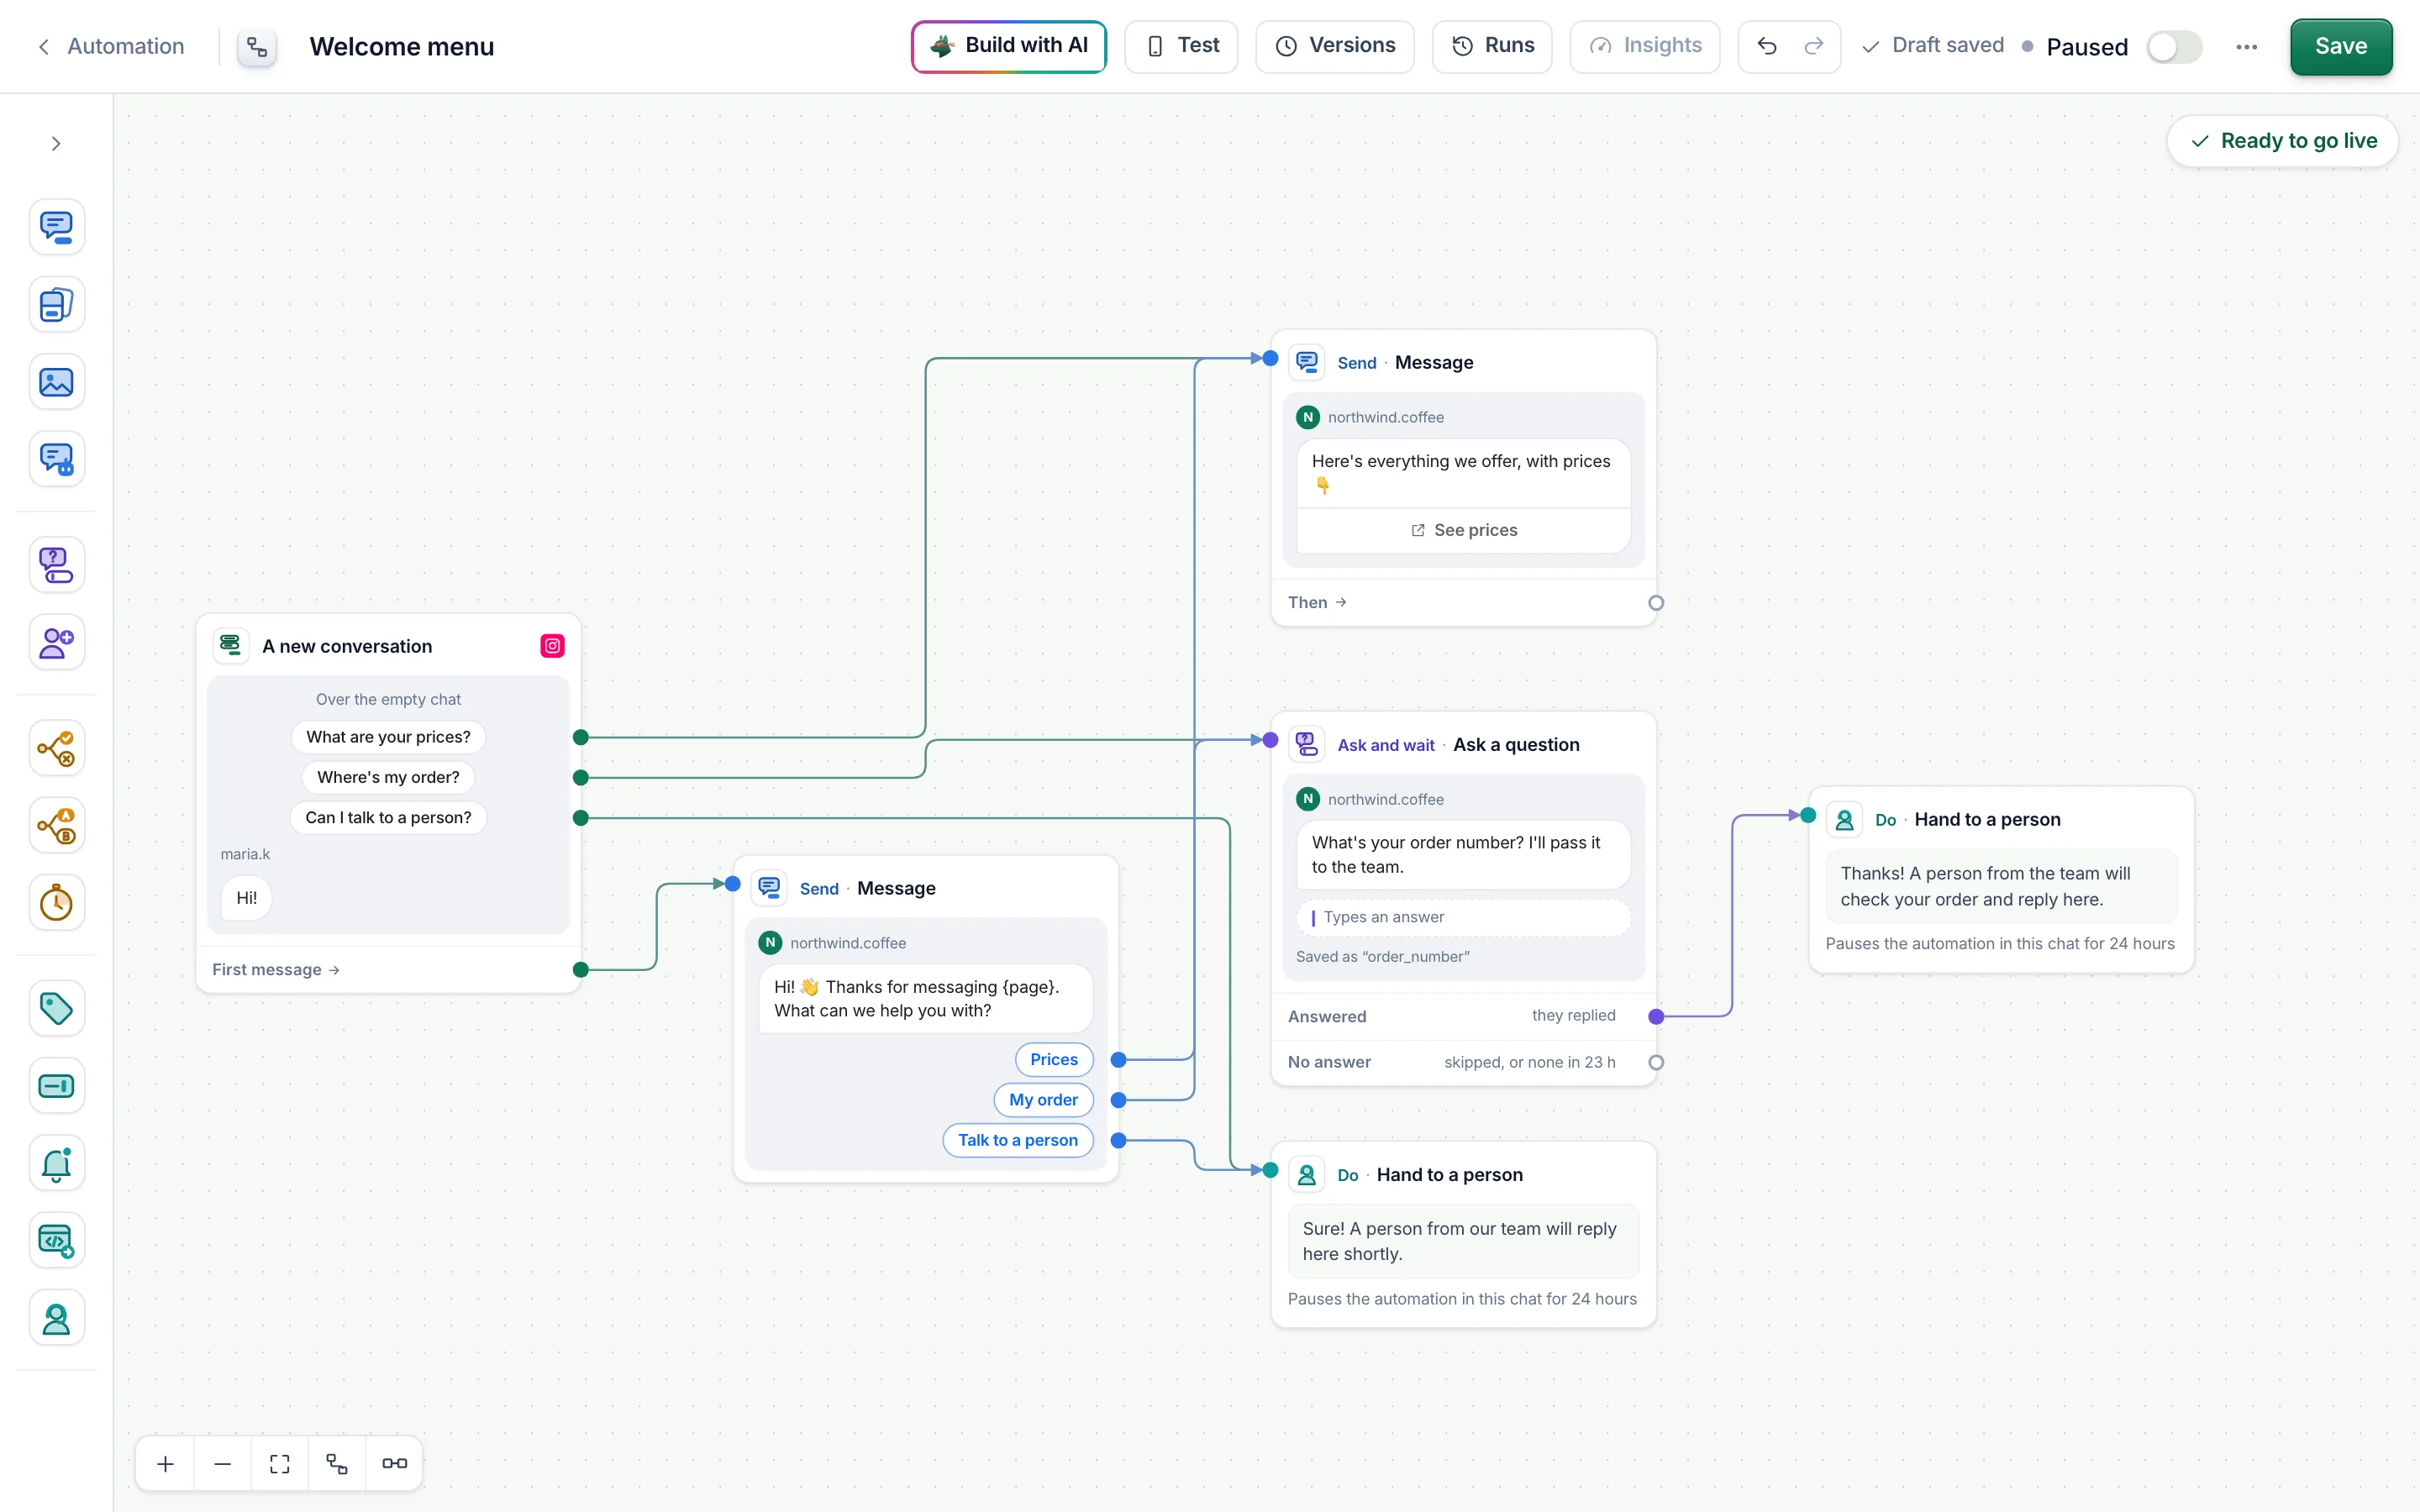Expand the left sidebar with chevron
2420x1512 pixels.
coord(56,144)
